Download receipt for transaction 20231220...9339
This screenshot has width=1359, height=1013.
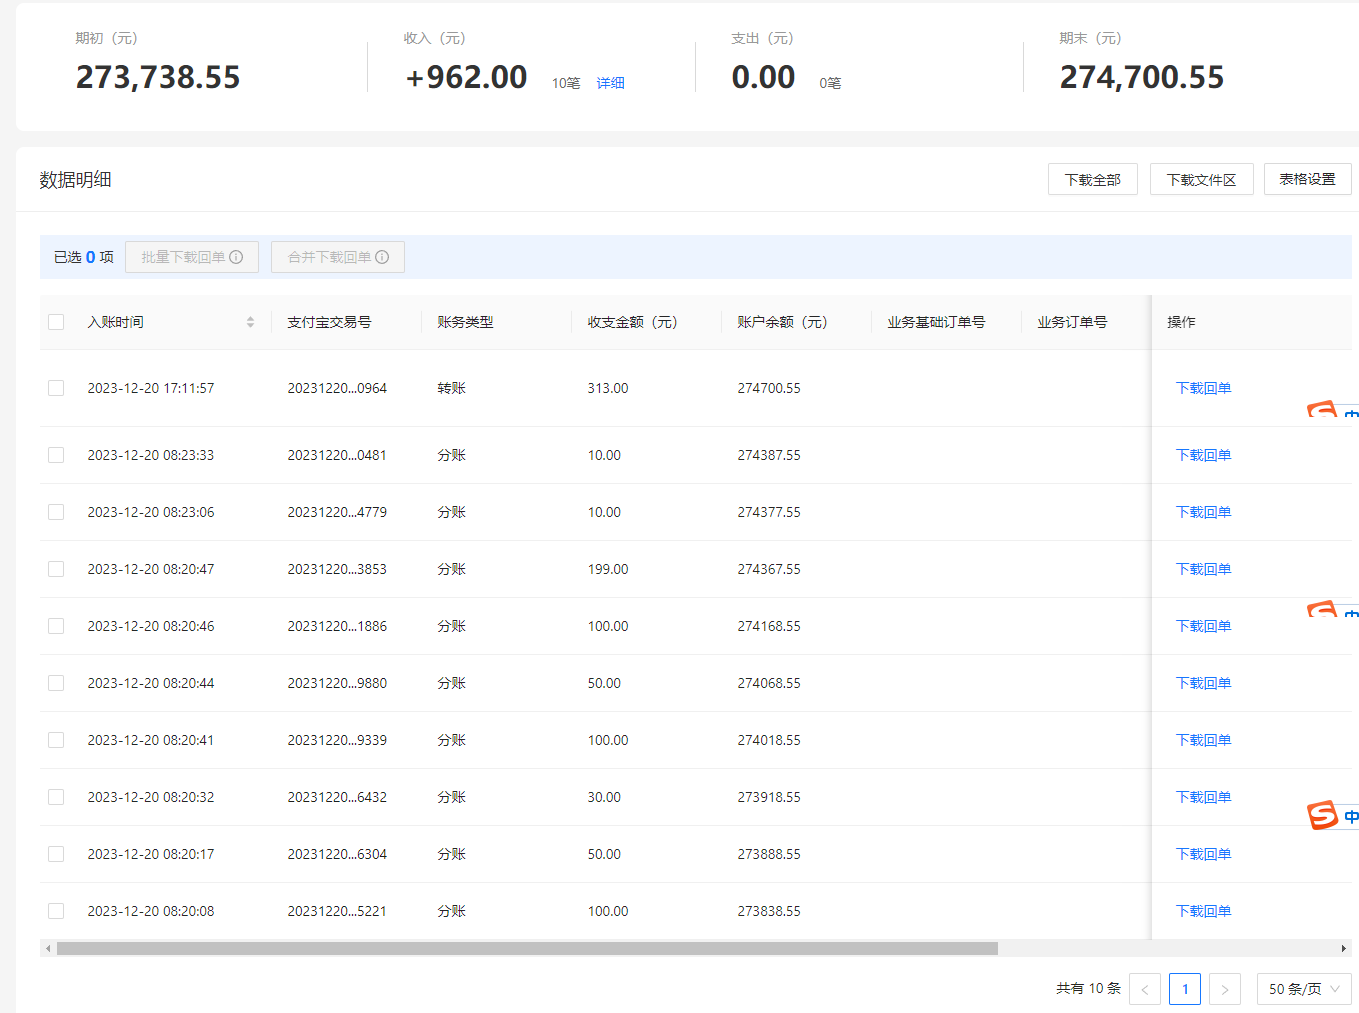pos(1204,740)
